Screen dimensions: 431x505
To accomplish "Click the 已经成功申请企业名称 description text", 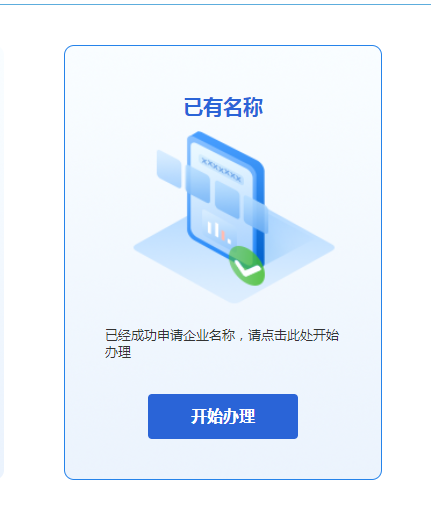I will (x=170, y=335).
